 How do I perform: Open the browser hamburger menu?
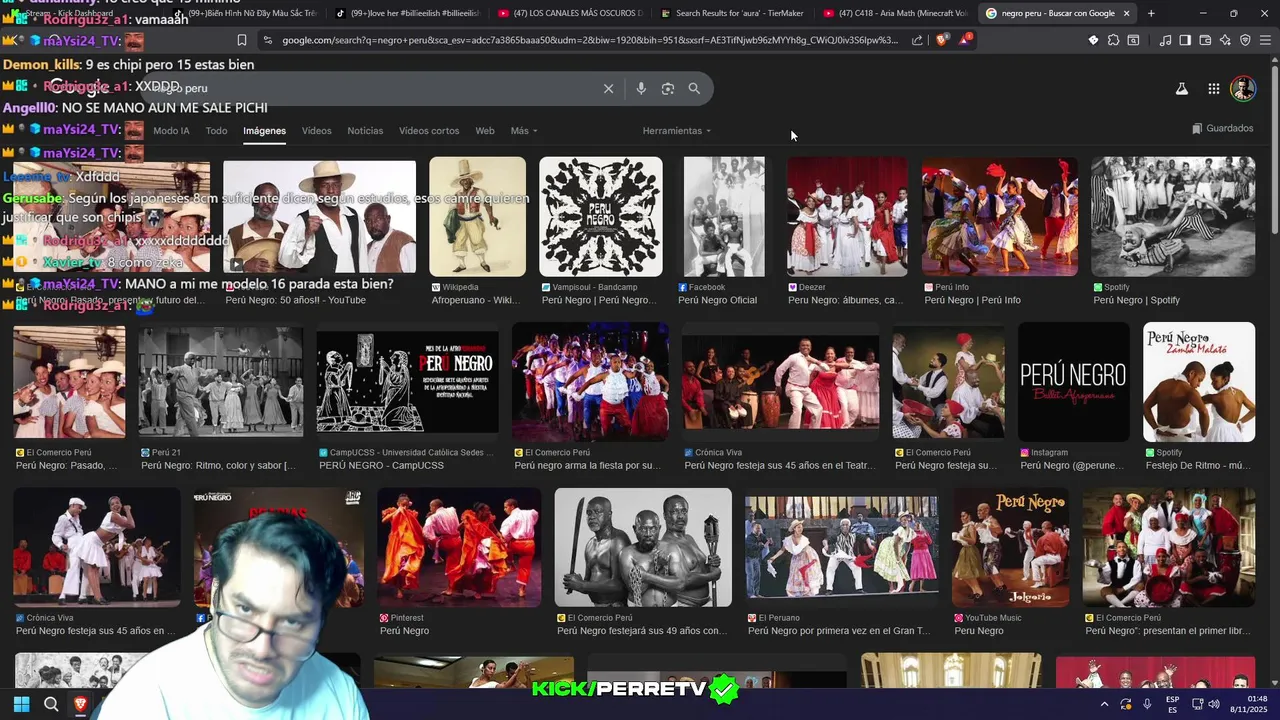point(1264,40)
